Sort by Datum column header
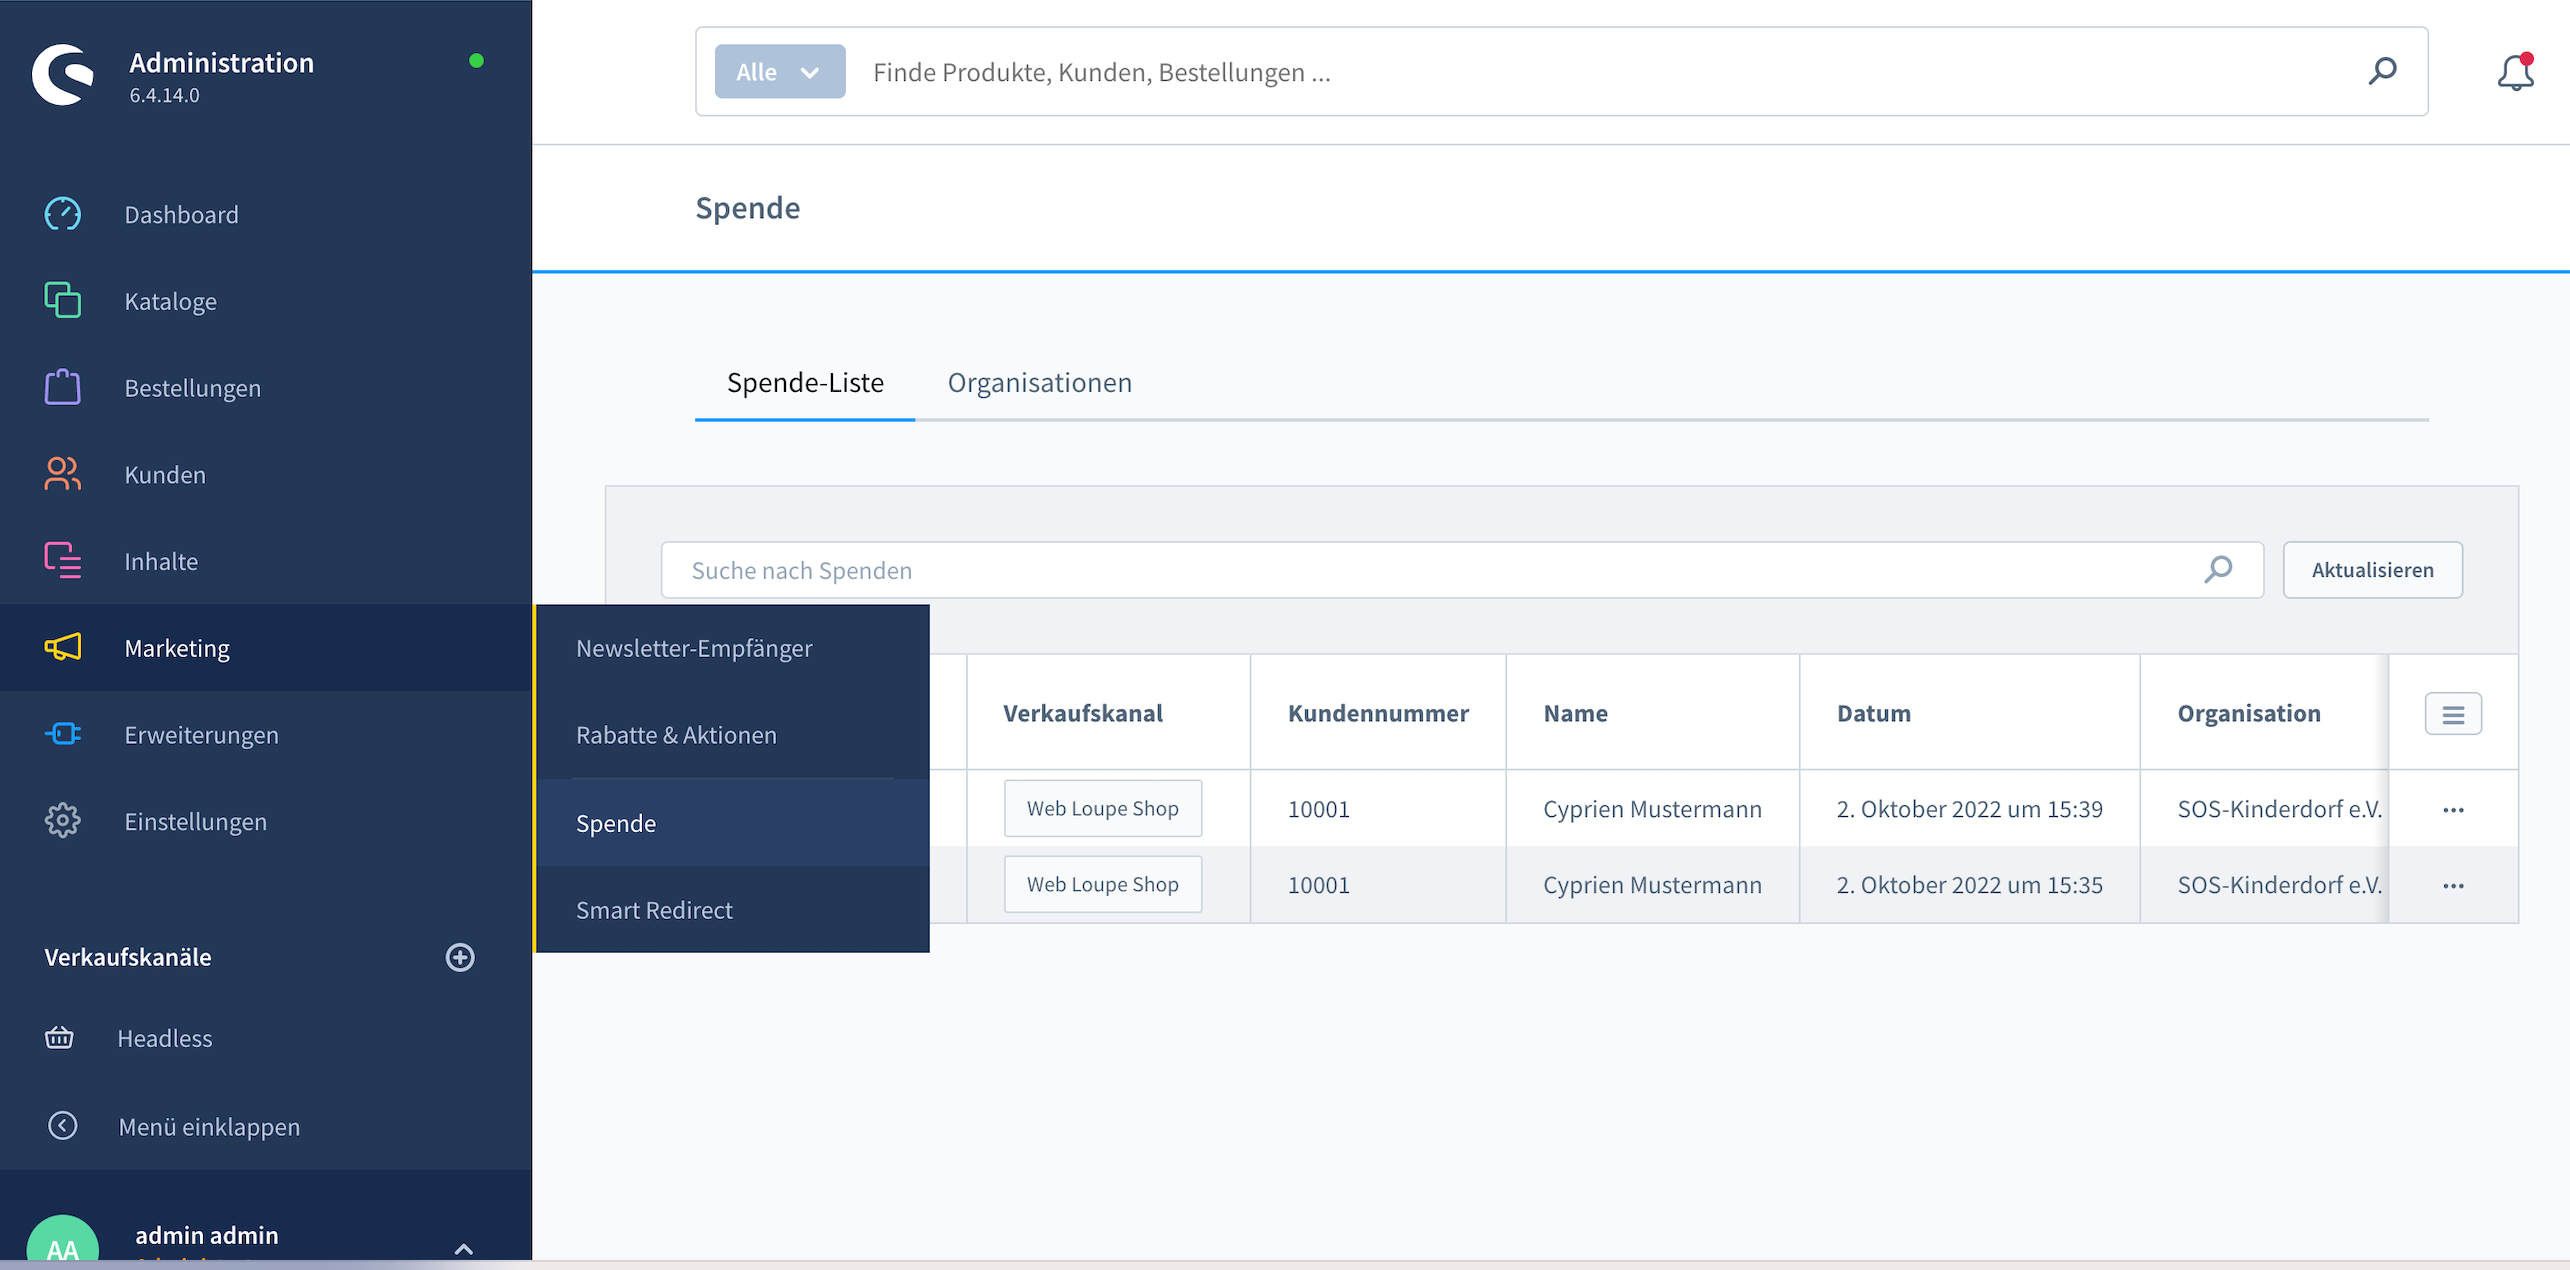Image resolution: width=2570 pixels, height=1270 pixels. click(1873, 713)
